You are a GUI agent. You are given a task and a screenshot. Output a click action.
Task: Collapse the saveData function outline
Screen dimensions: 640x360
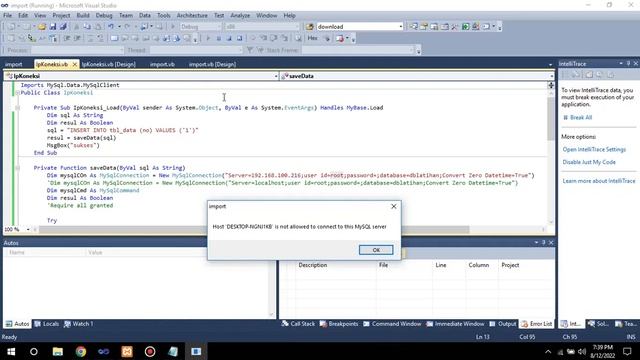(x=18, y=168)
